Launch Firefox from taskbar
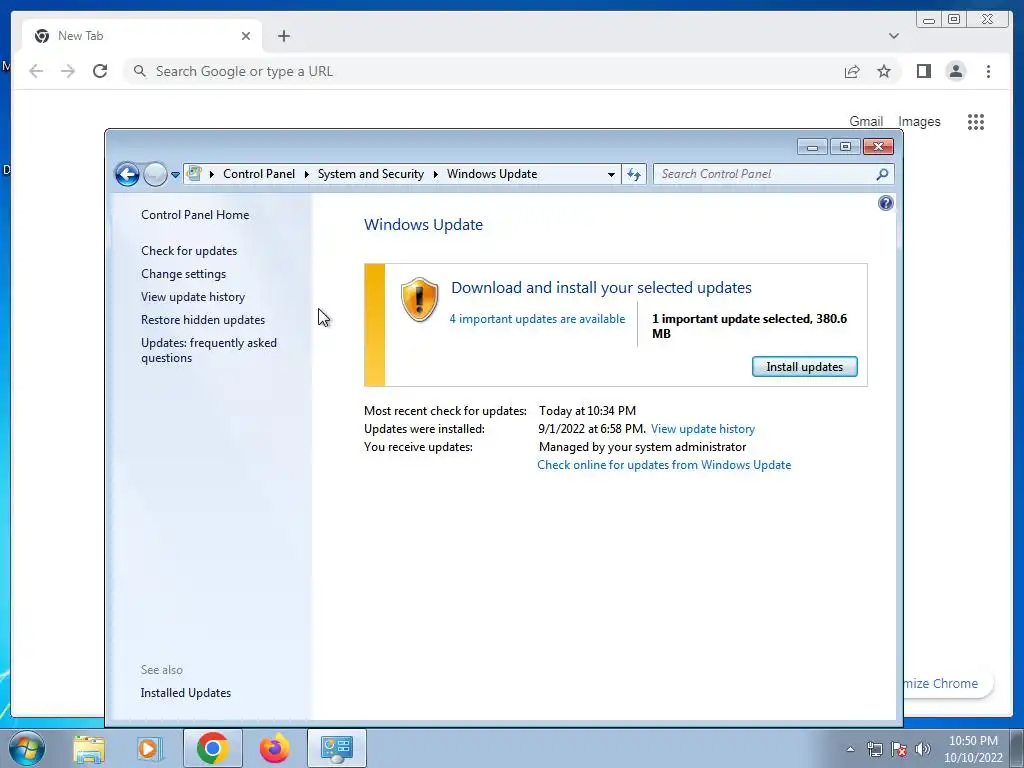 (274, 748)
